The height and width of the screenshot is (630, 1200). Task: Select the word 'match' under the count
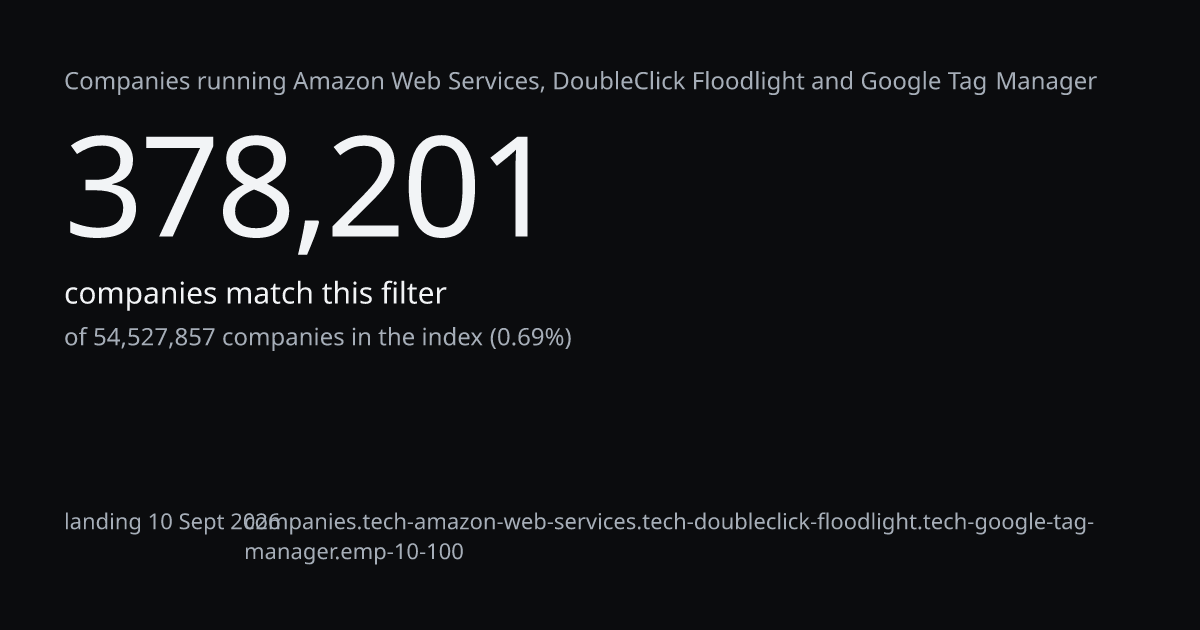tap(269, 294)
